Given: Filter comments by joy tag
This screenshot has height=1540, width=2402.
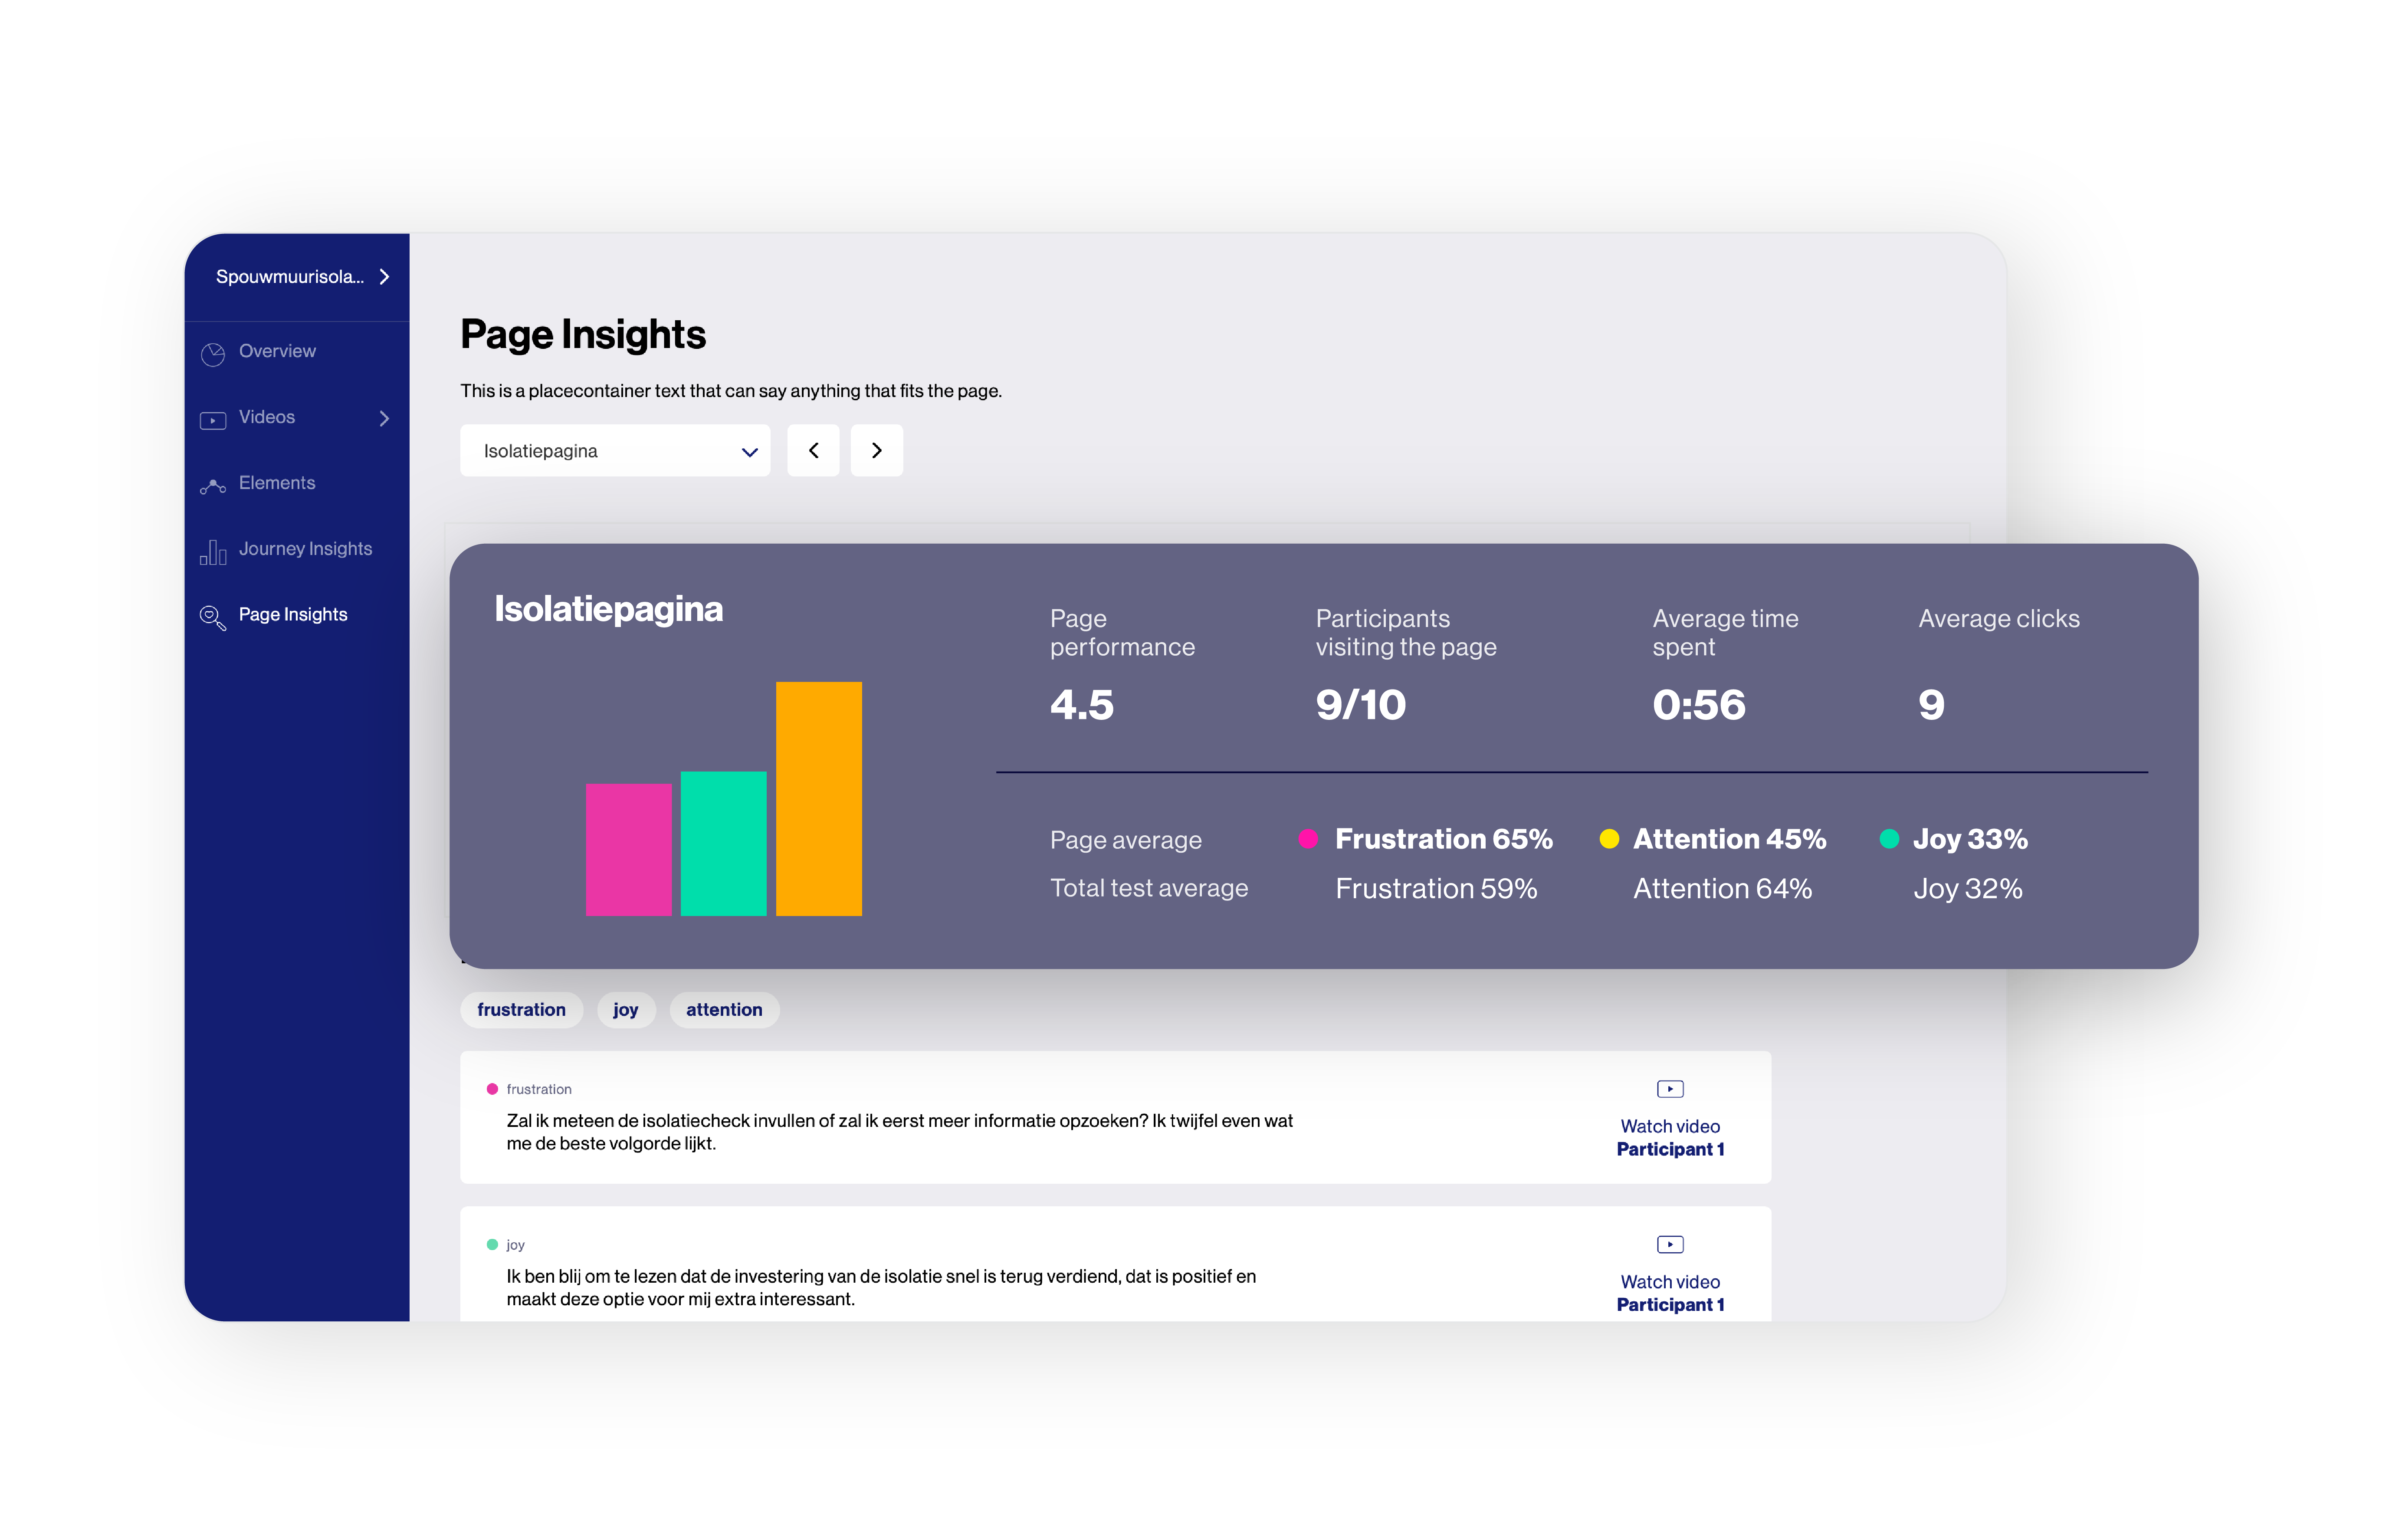Looking at the screenshot, I should [x=626, y=1010].
